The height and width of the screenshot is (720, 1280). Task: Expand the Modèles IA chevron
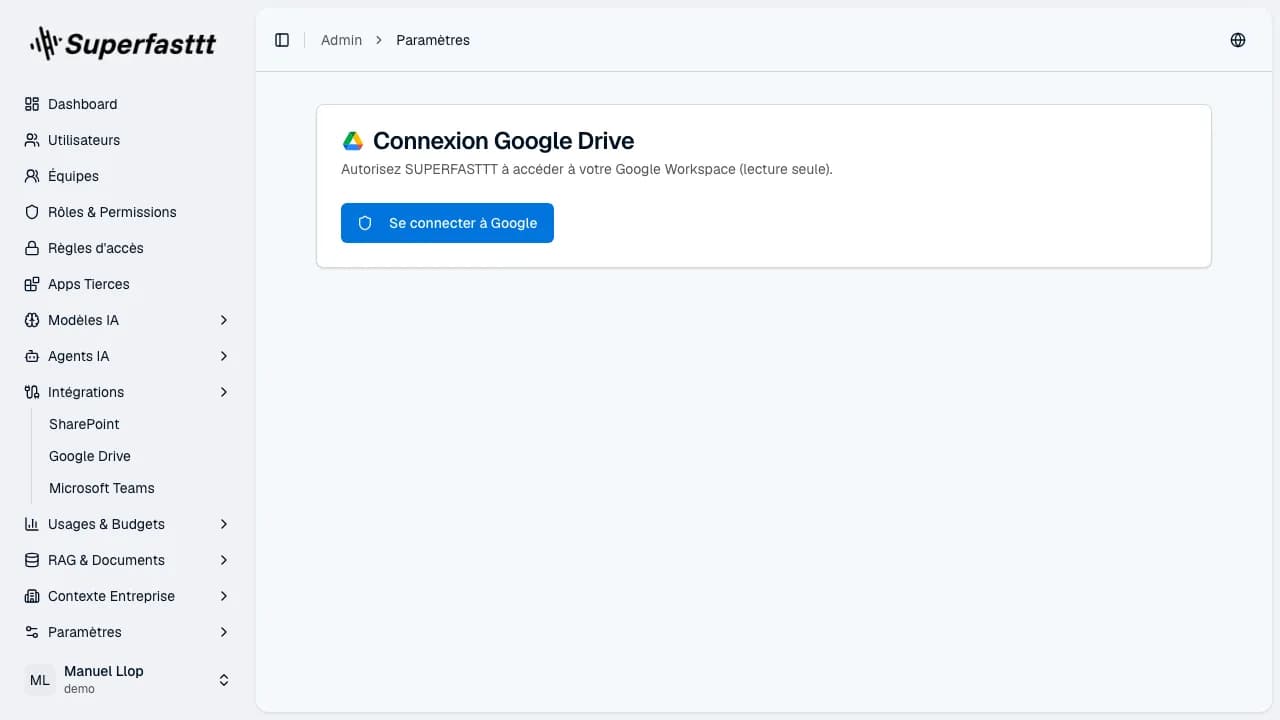pyautogui.click(x=224, y=320)
